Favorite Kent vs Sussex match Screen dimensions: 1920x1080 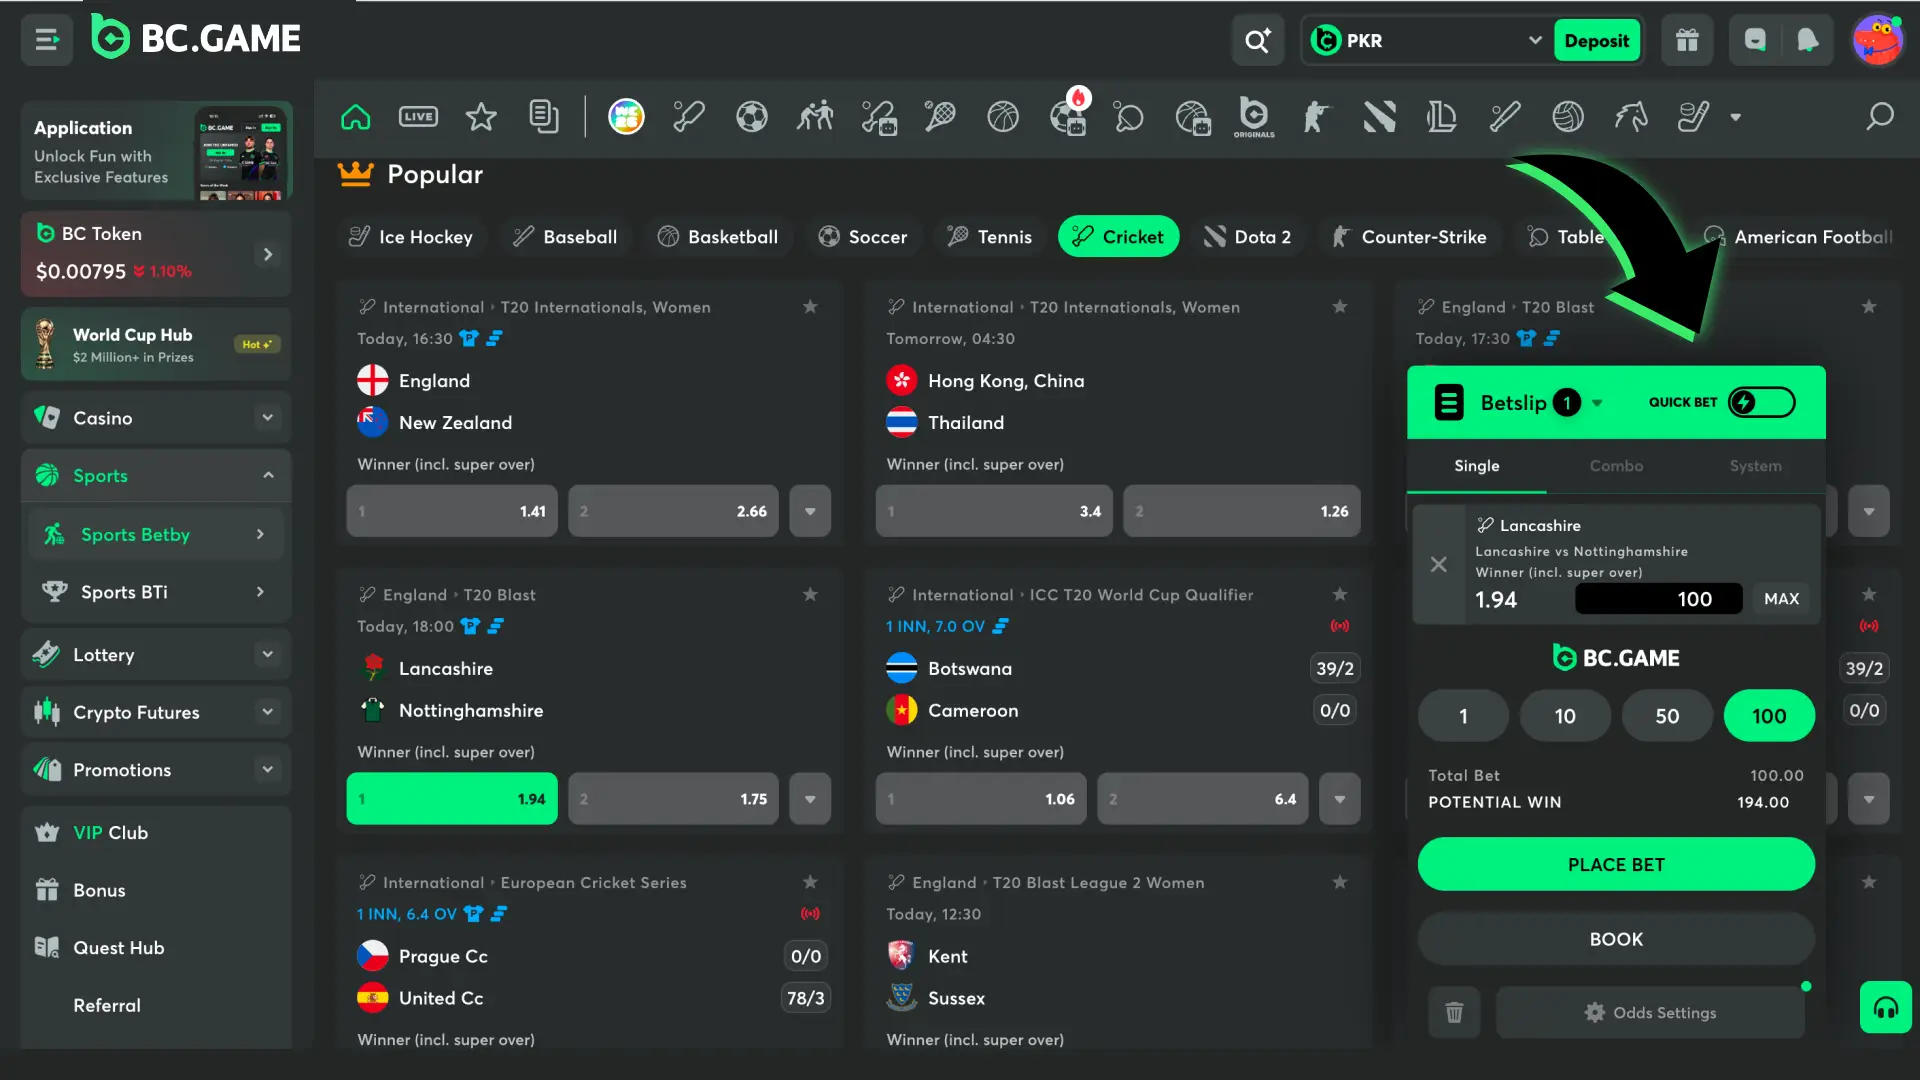tap(1340, 883)
